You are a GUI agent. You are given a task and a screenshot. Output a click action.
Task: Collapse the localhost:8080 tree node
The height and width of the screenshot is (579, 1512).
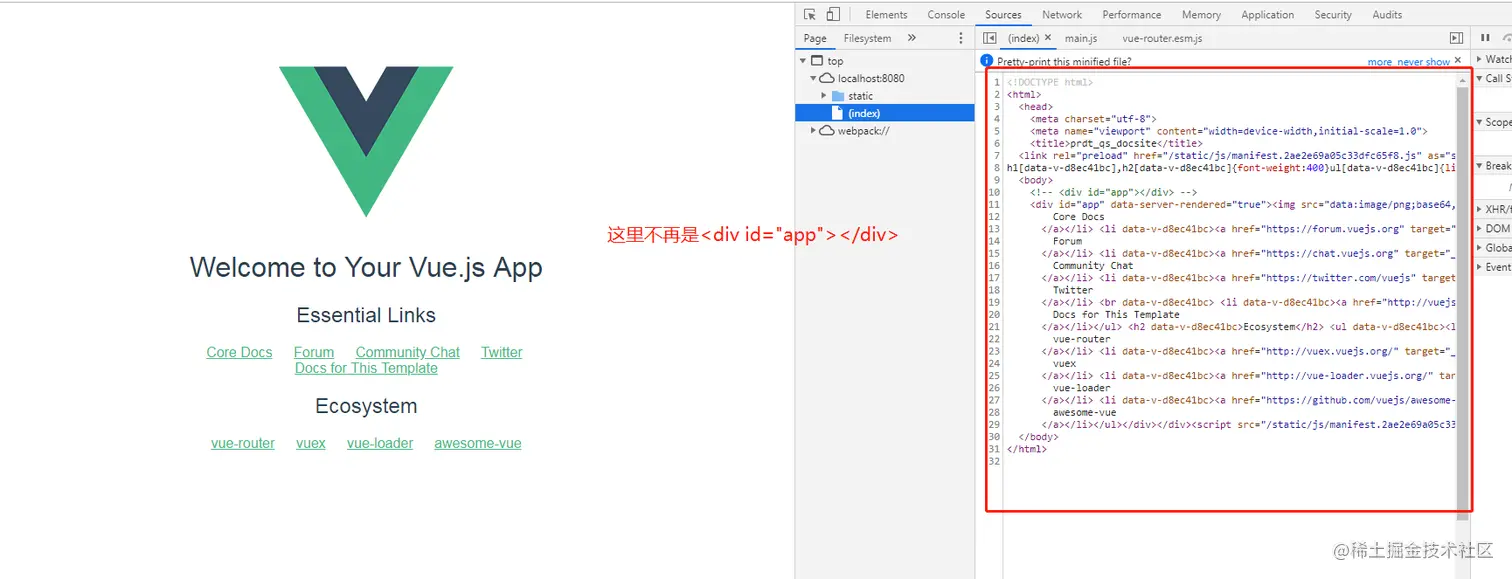[813, 78]
